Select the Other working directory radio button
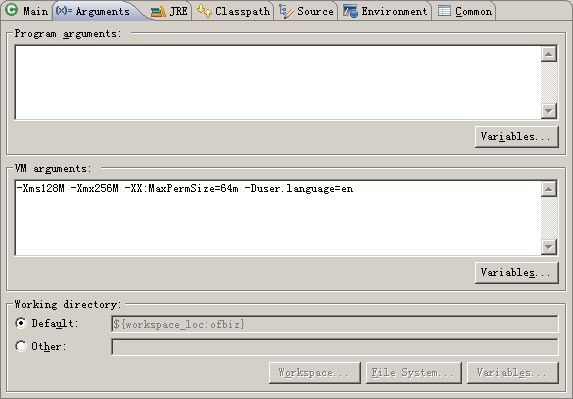Image resolution: width=573 pixels, height=399 pixels. (x=21, y=346)
